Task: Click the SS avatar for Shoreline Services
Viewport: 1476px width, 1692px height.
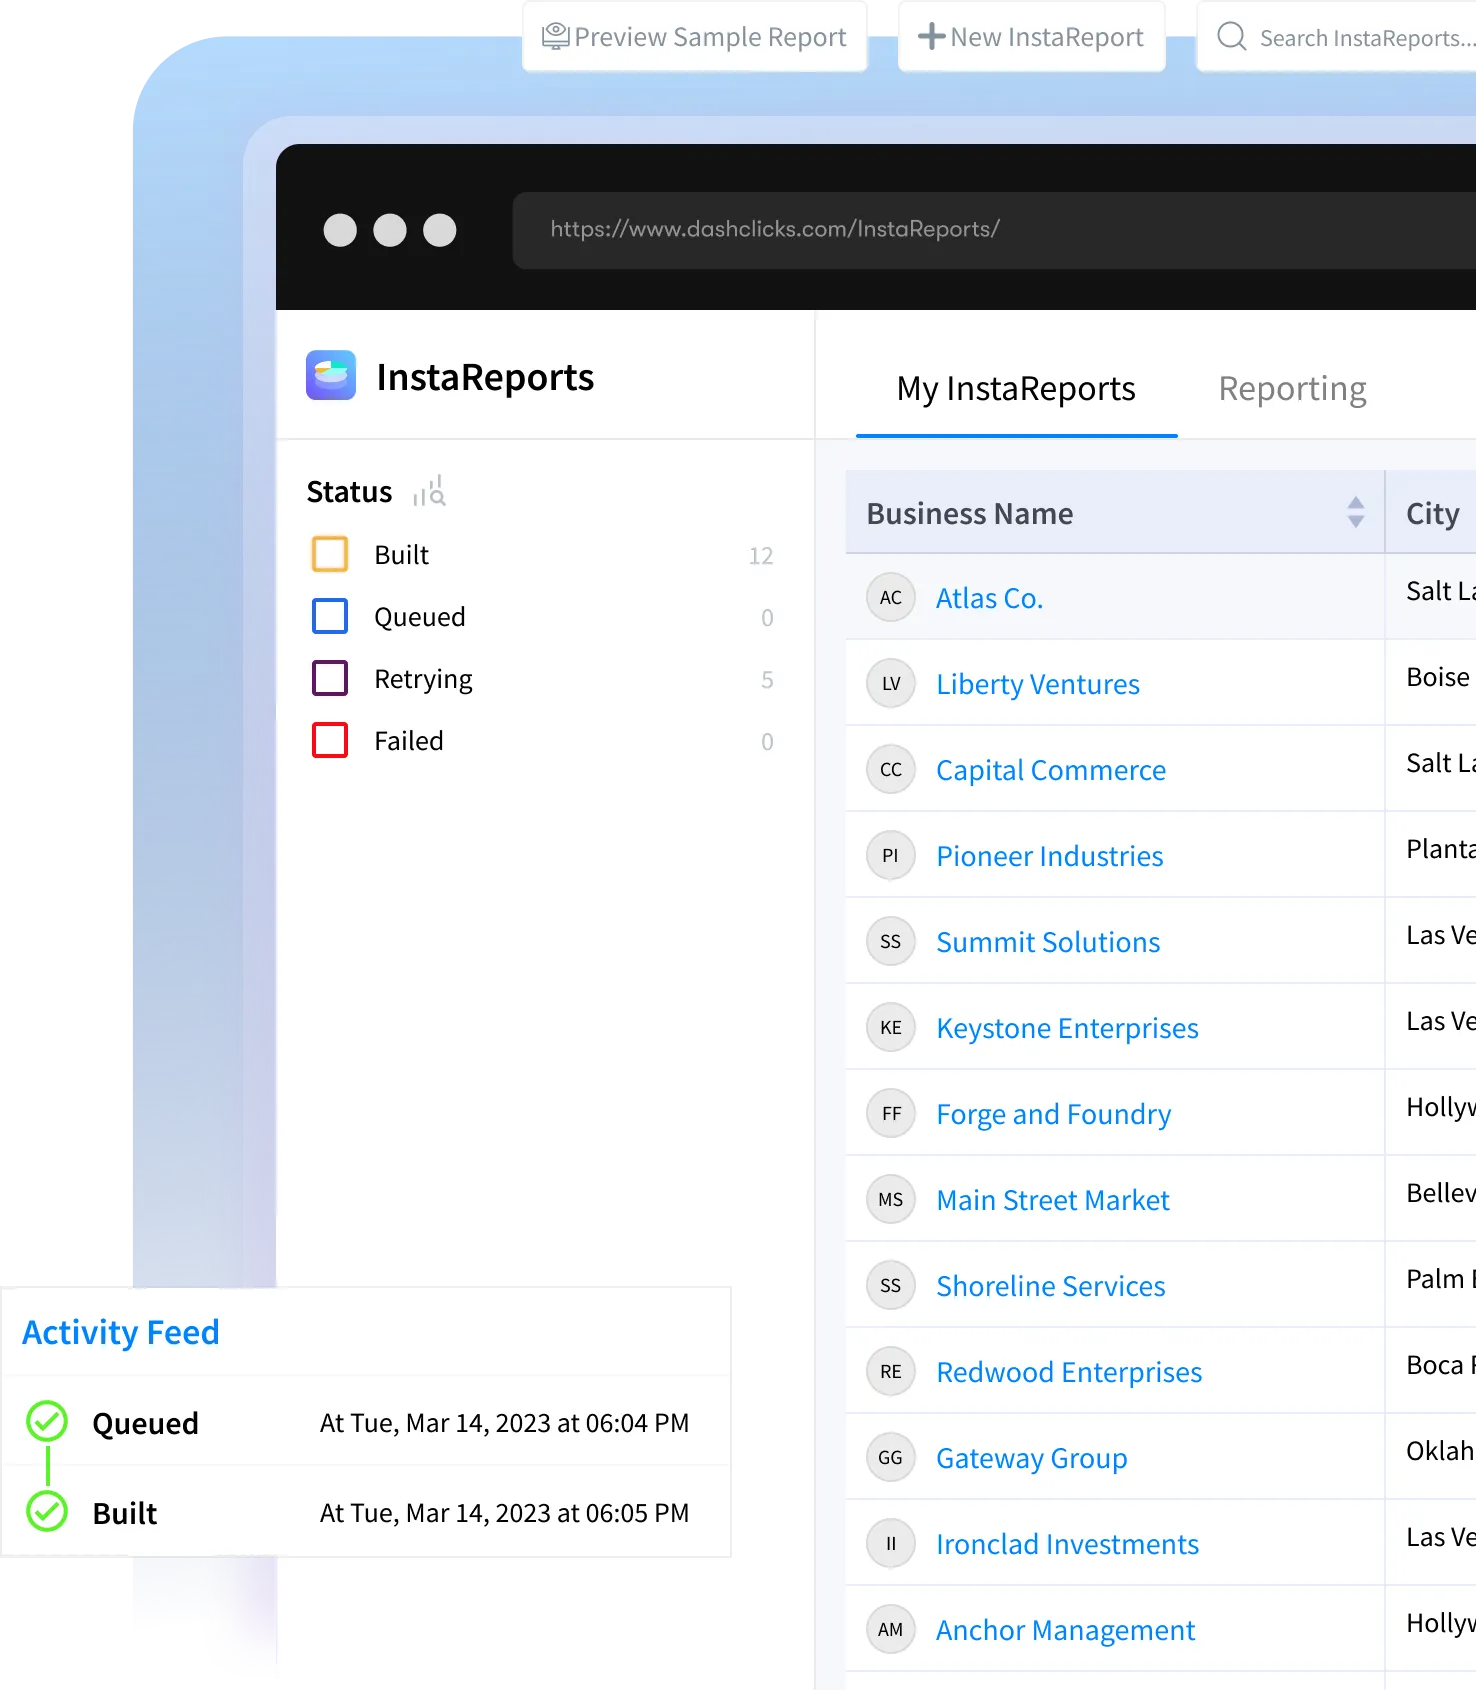Action: (891, 1285)
